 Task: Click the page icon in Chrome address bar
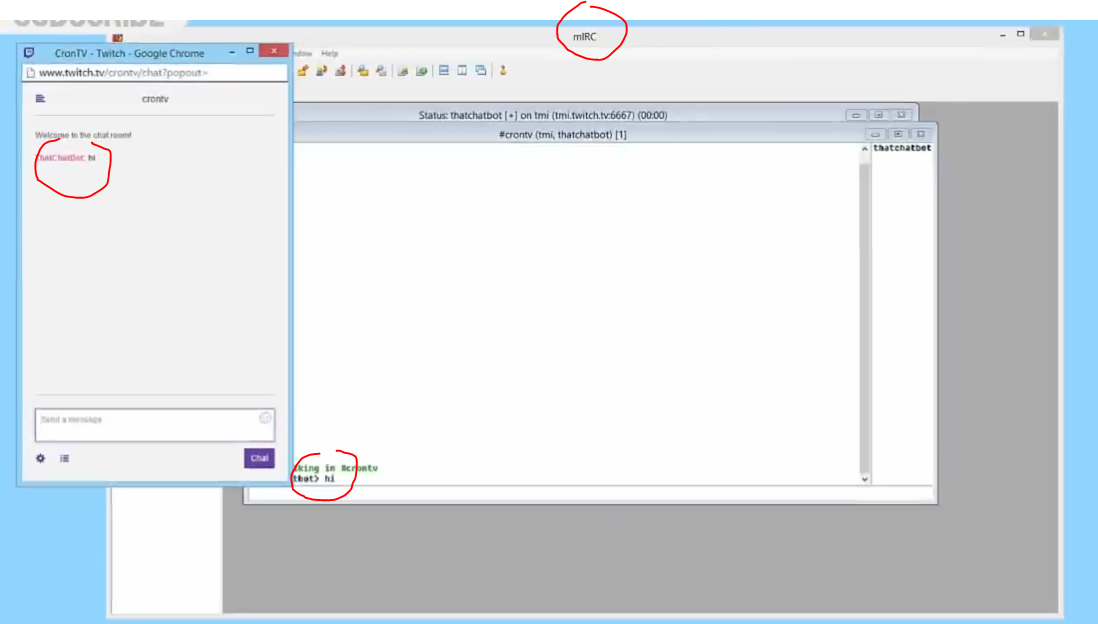[x=30, y=72]
